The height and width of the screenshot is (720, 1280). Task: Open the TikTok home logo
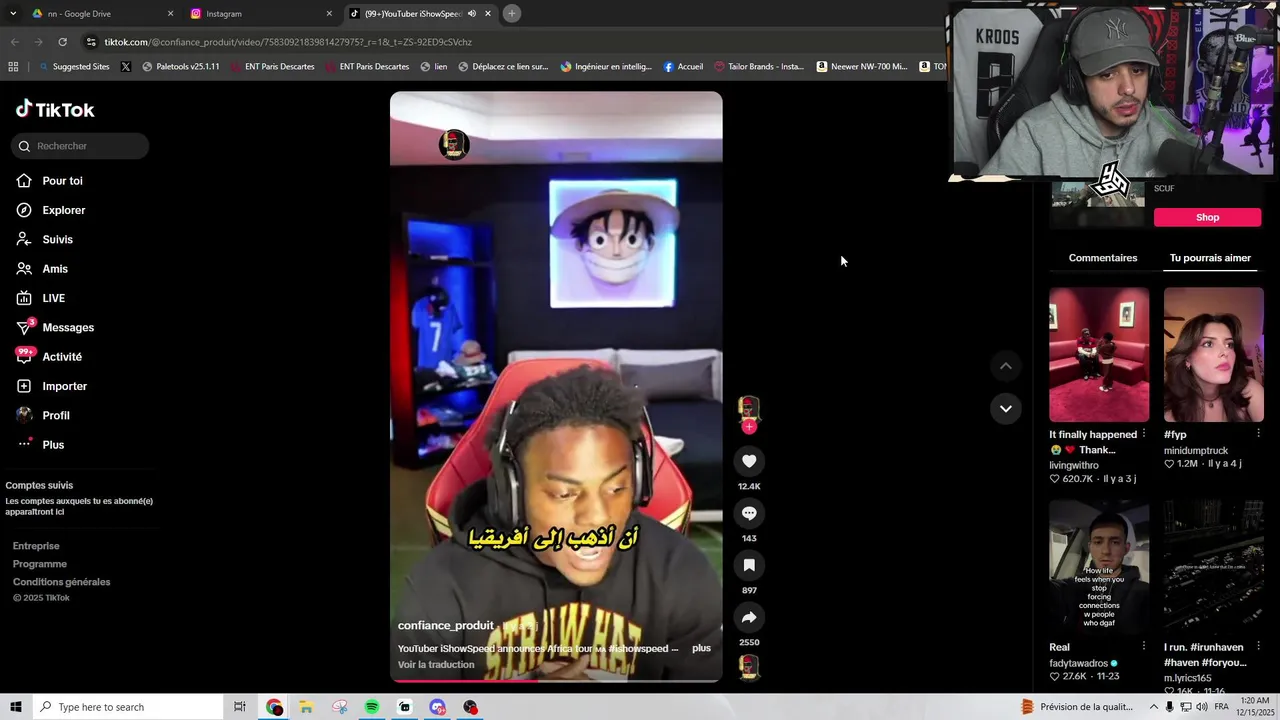click(x=55, y=109)
